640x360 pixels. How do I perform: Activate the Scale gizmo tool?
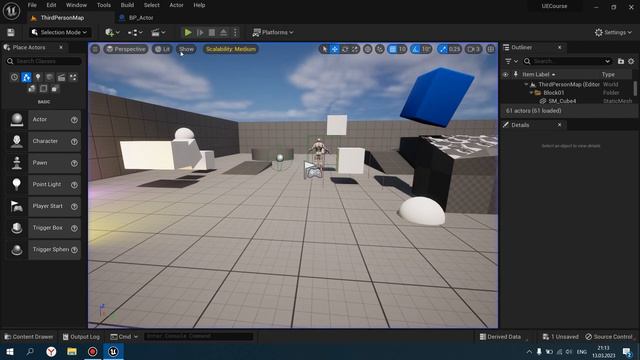tap(355, 49)
